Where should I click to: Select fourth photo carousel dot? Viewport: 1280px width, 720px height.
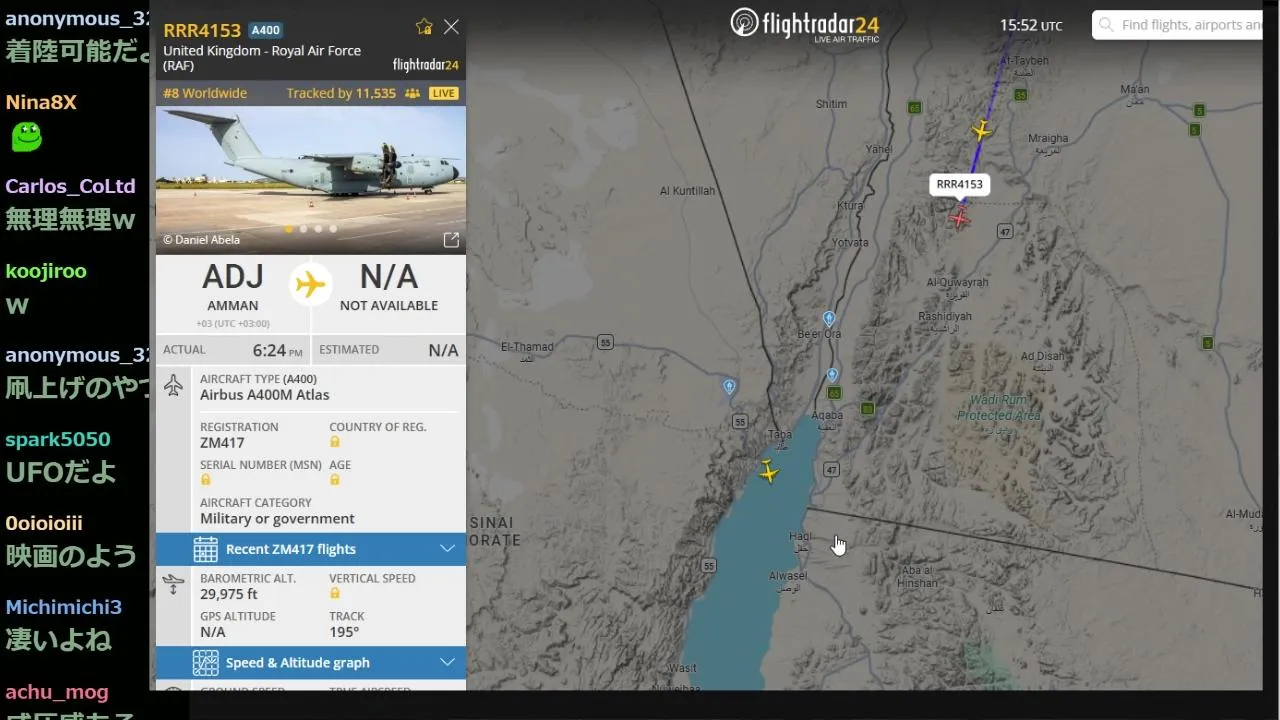pos(333,229)
